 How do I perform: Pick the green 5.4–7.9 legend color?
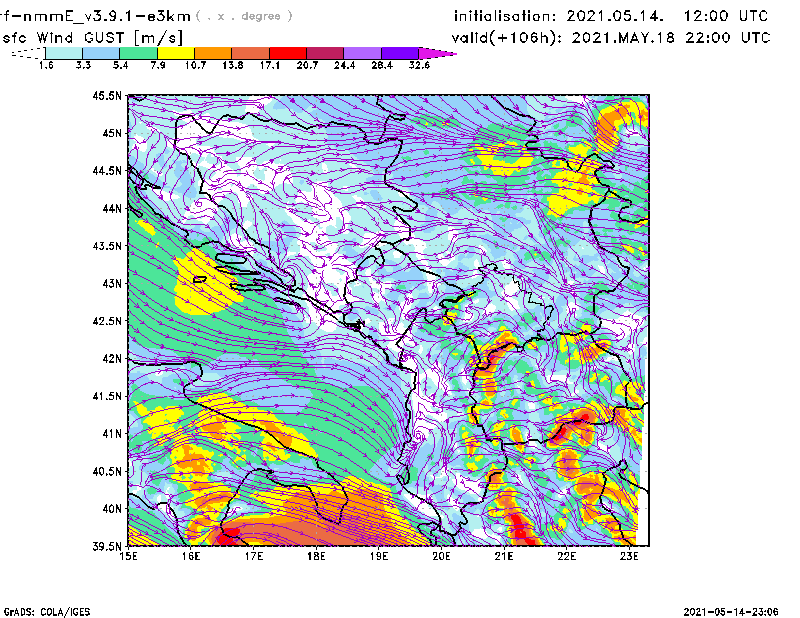[x=138, y=53]
